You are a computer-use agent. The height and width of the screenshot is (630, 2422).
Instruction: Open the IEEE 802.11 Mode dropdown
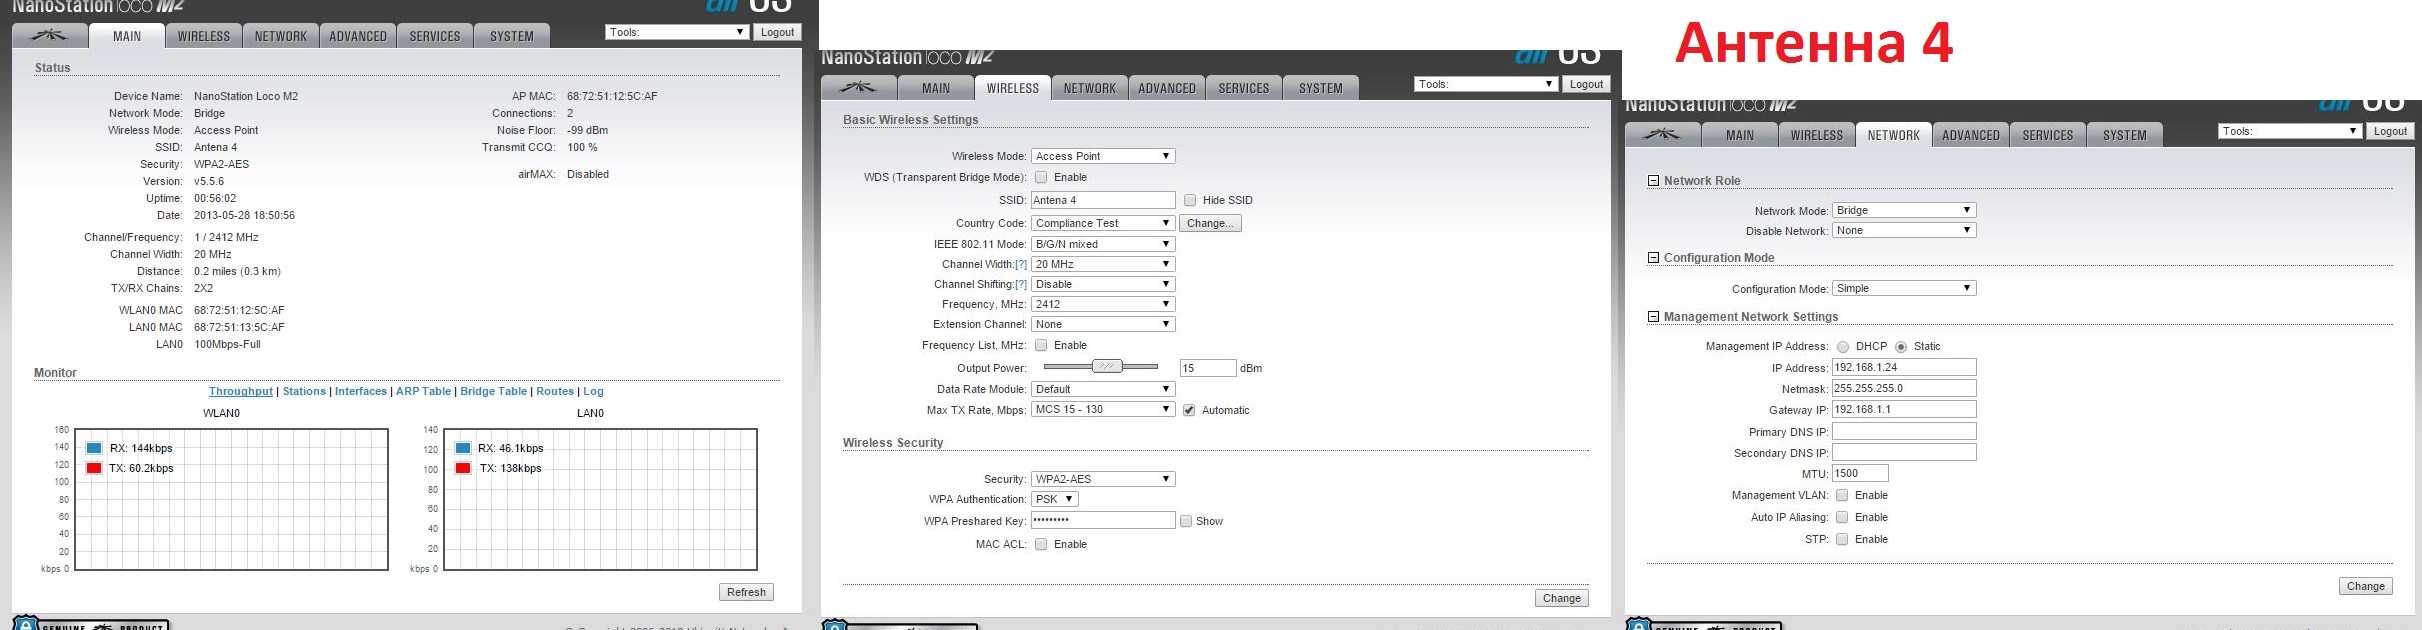pyautogui.click(x=1103, y=244)
